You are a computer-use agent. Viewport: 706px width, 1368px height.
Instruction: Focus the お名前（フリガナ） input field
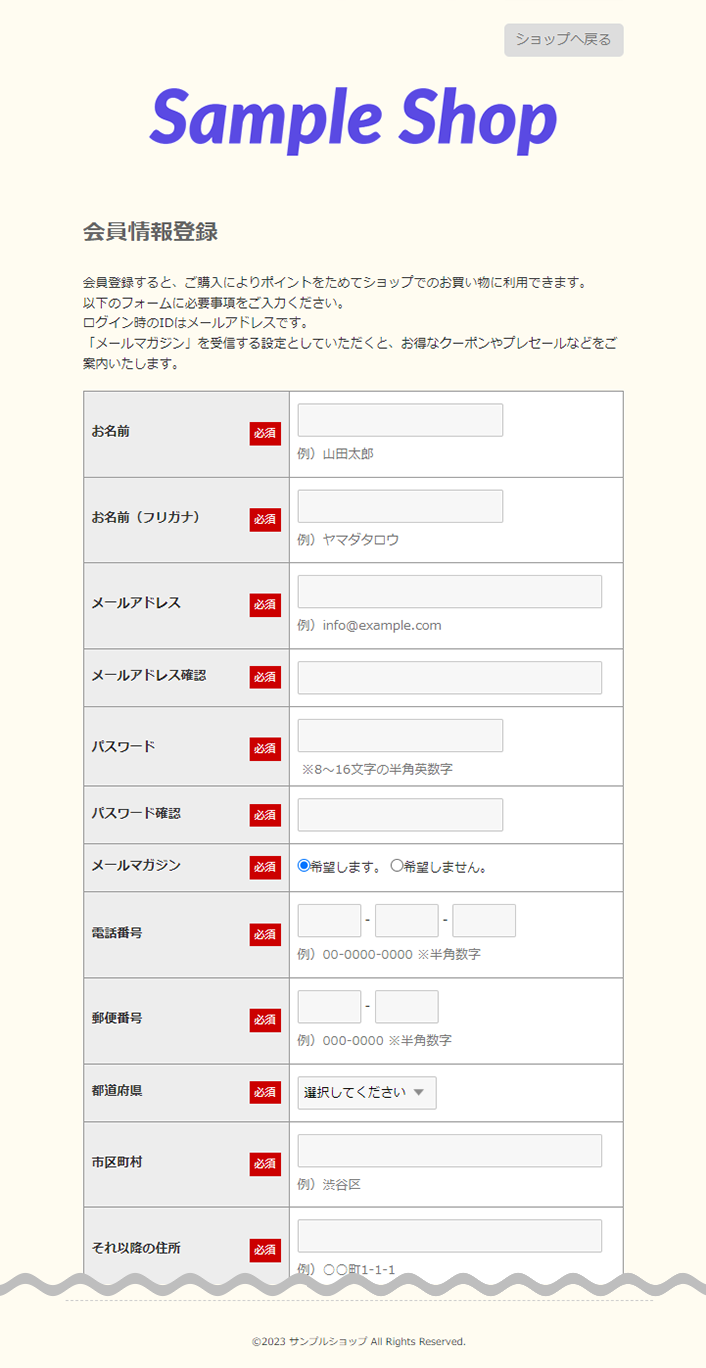click(x=400, y=506)
